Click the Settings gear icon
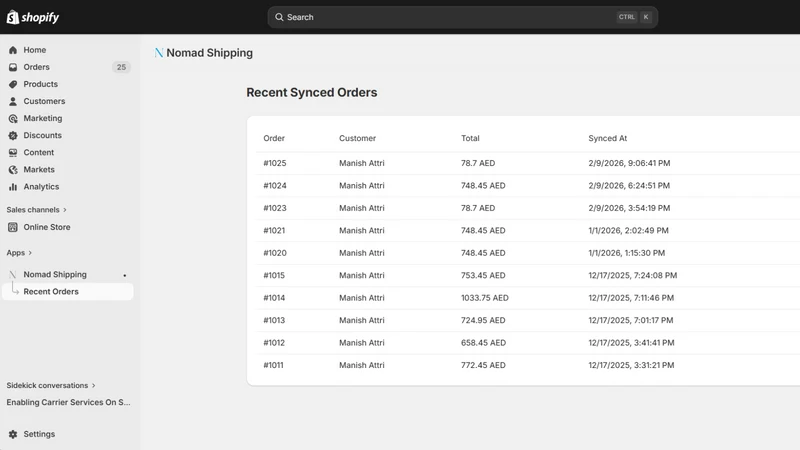 tap(13, 434)
